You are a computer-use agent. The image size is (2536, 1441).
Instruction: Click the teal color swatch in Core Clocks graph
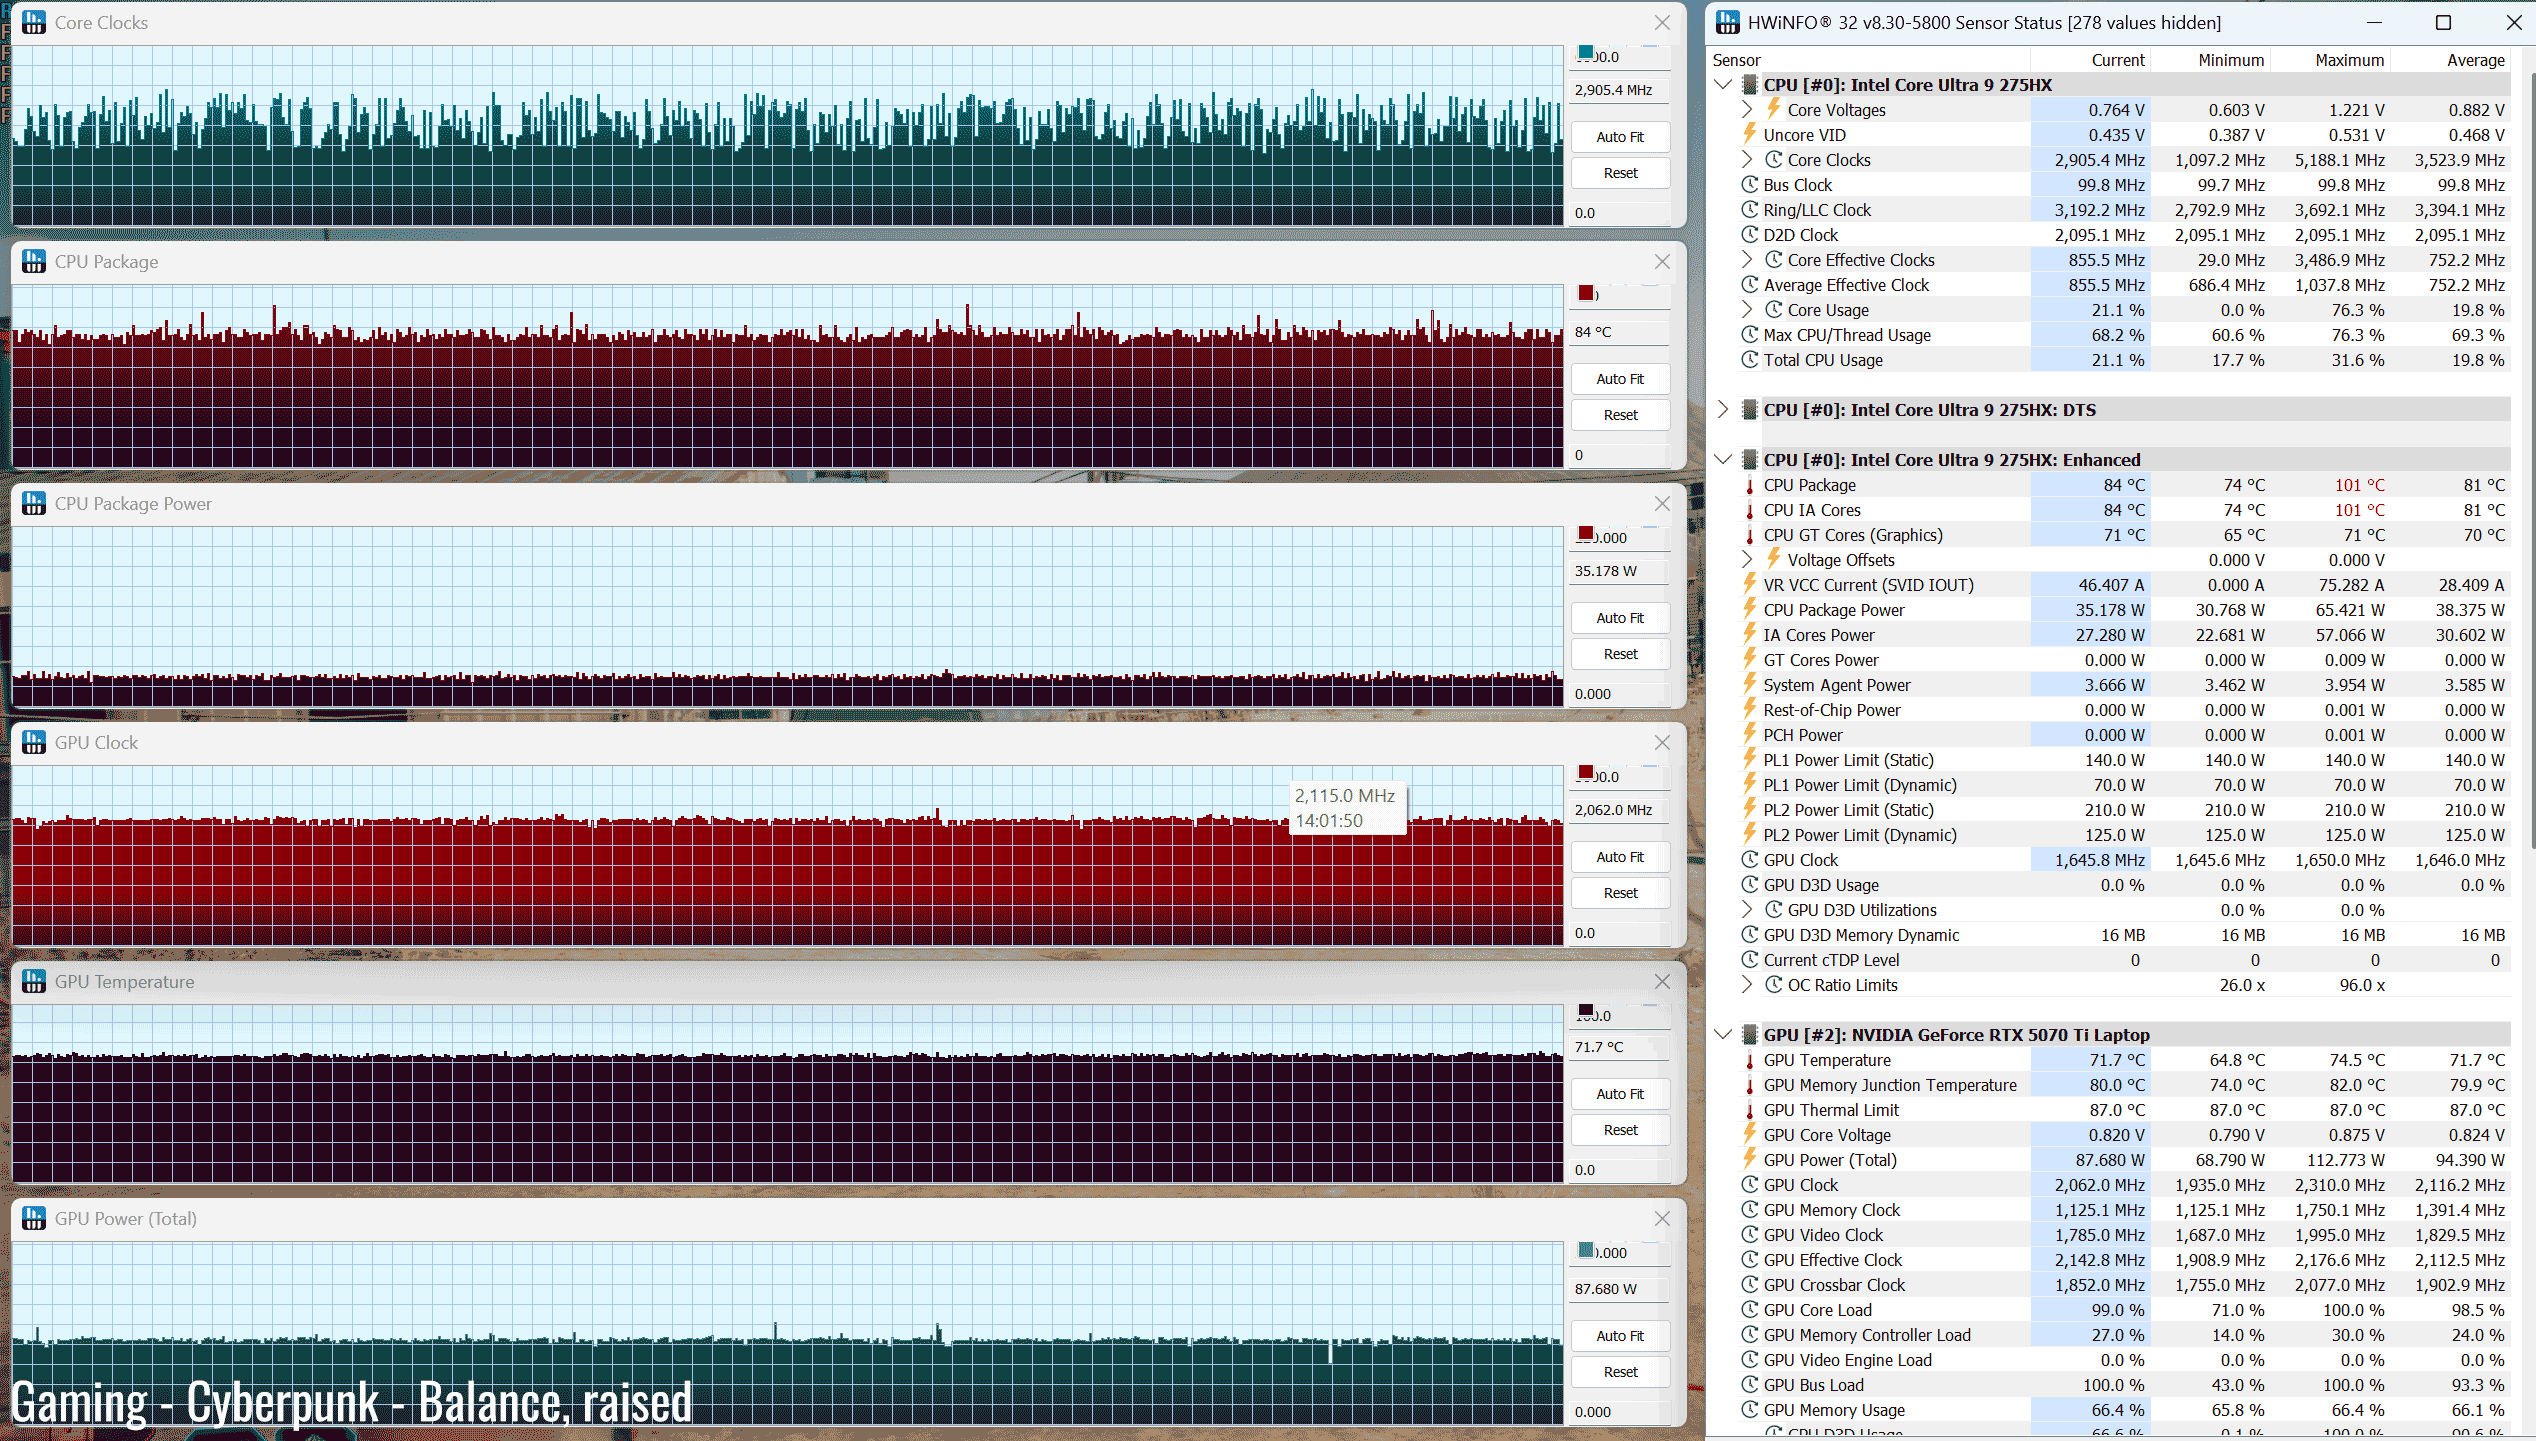pyautogui.click(x=1586, y=53)
